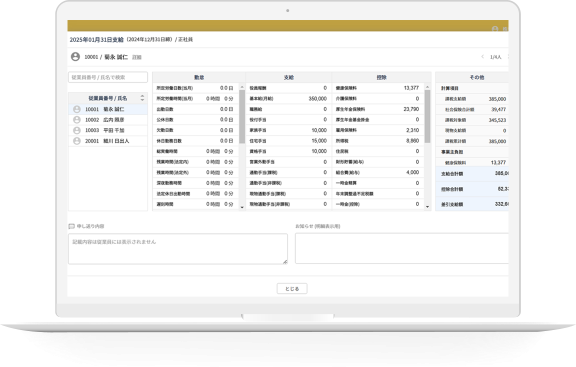Click the large avatar beside 10001 heading
The height and width of the screenshot is (367, 576).
75,57
